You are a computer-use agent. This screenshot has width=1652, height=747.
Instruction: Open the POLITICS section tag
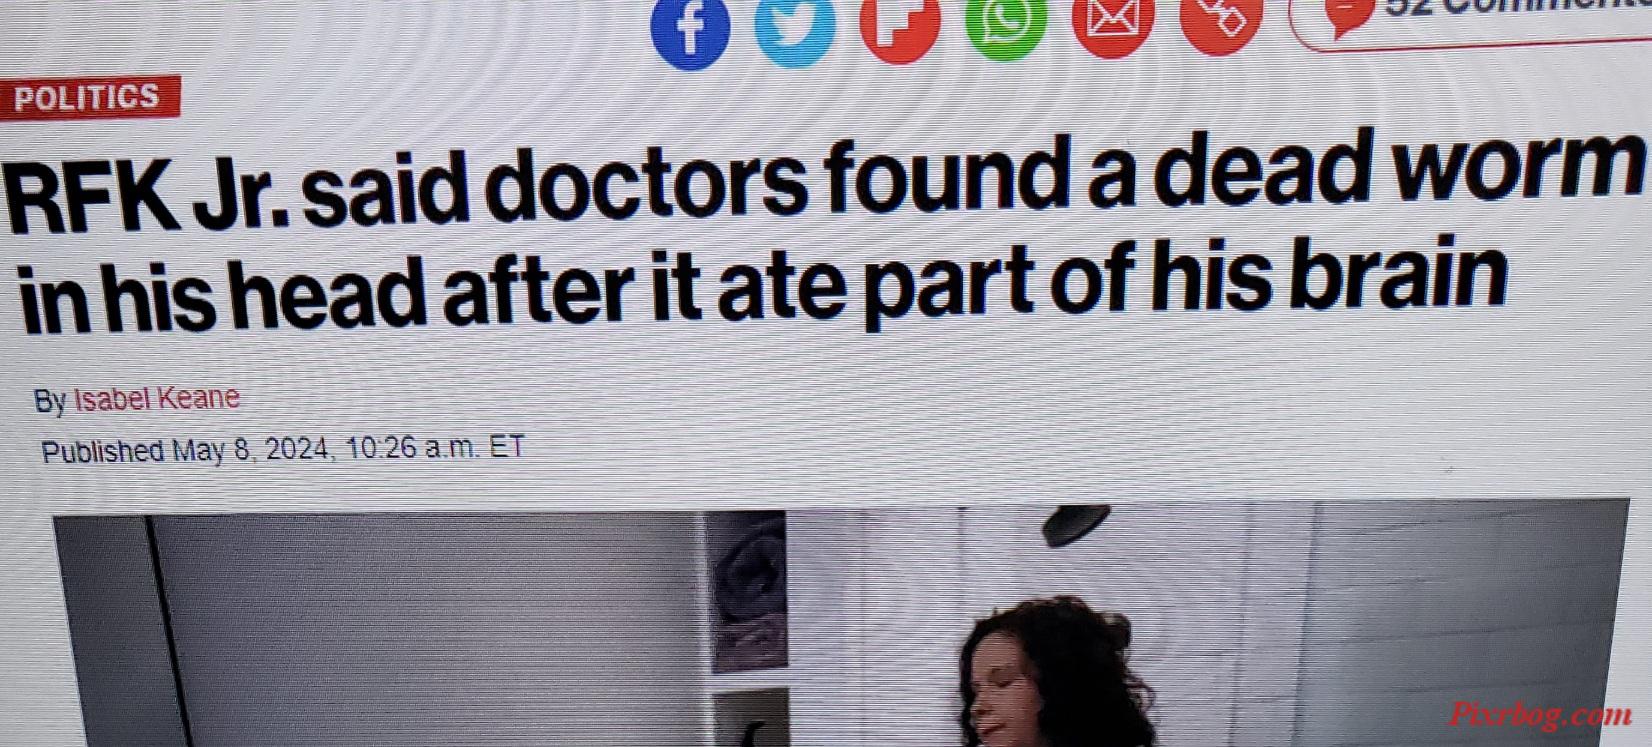pos(88,97)
